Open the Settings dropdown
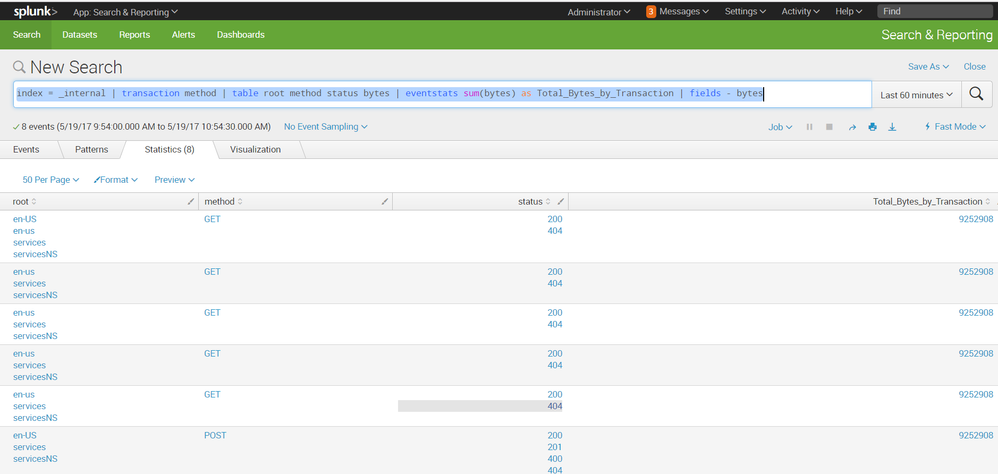 tap(745, 11)
